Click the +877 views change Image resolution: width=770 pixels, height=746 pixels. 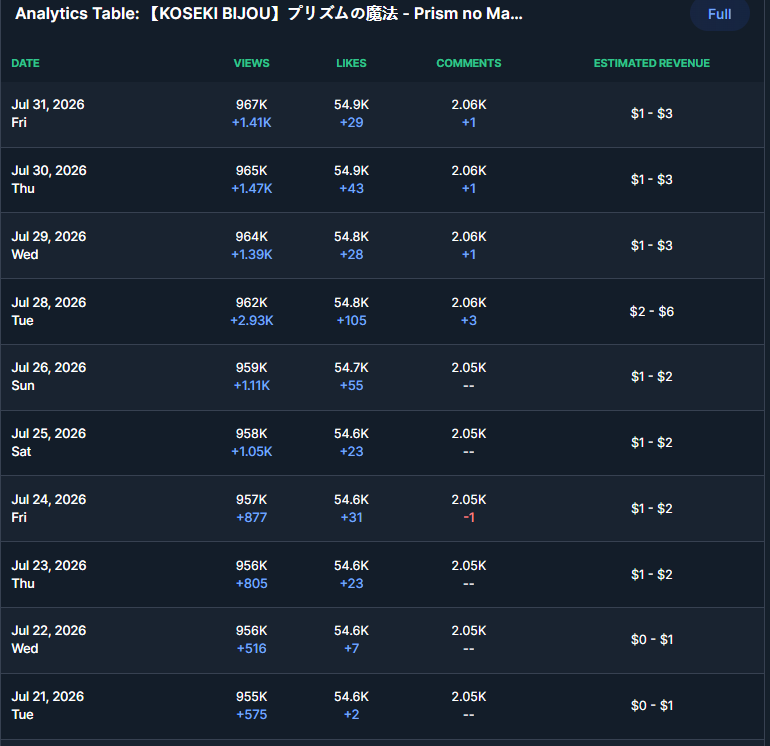251,518
